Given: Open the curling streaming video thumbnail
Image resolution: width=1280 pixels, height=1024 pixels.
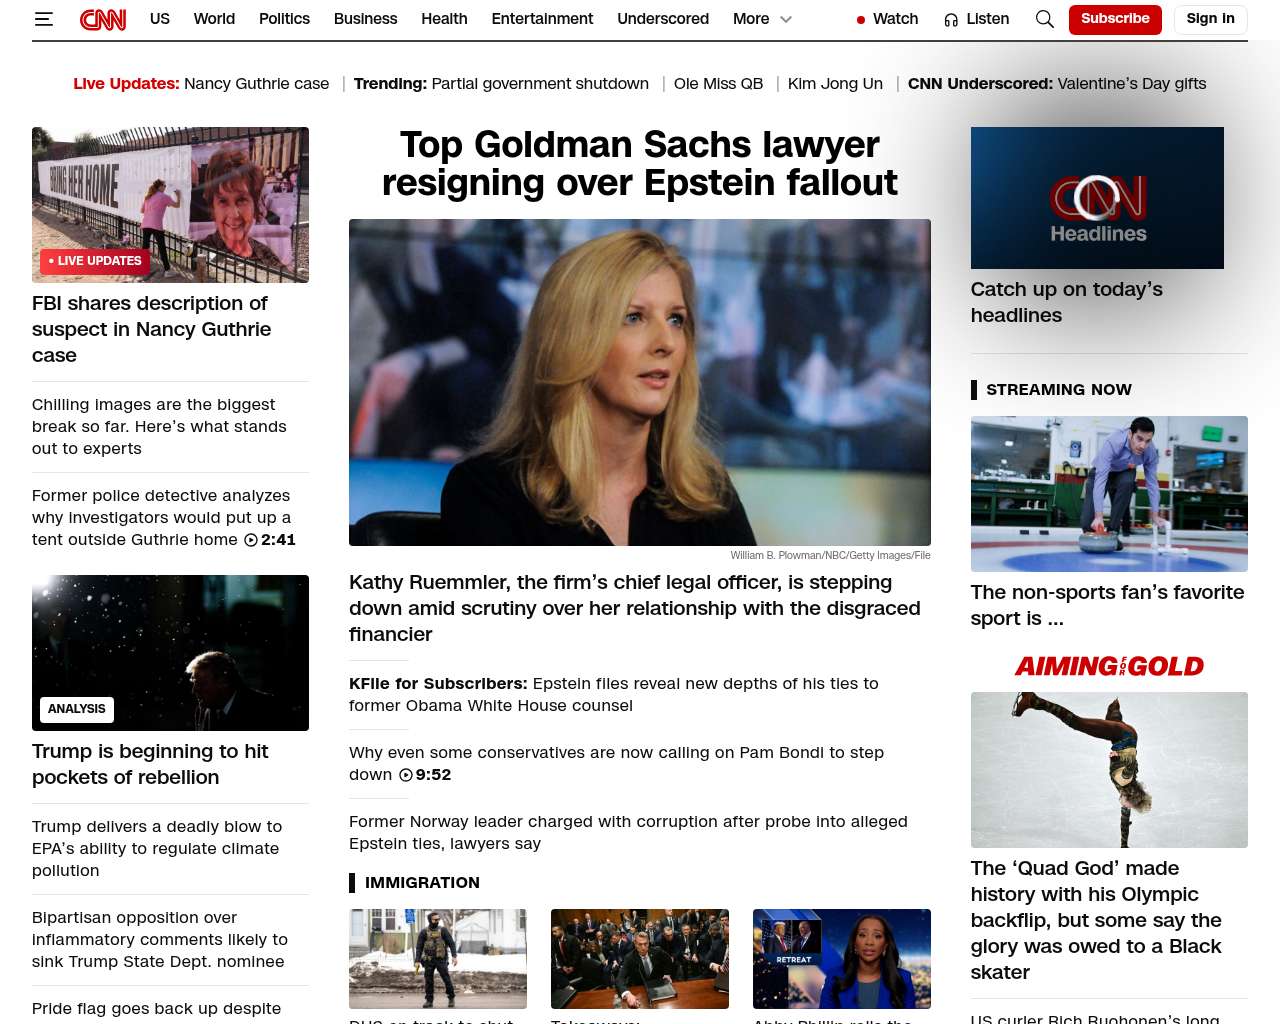Looking at the screenshot, I should click(x=1108, y=494).
